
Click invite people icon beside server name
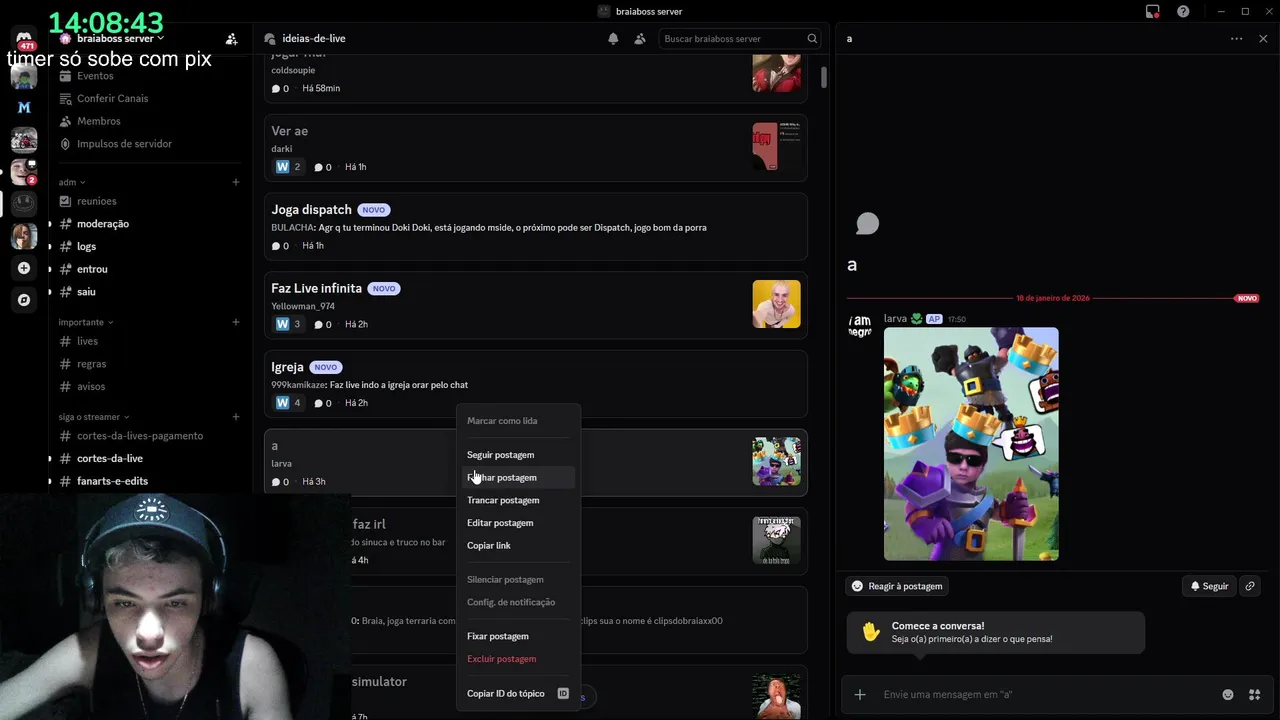click(231, 39)
